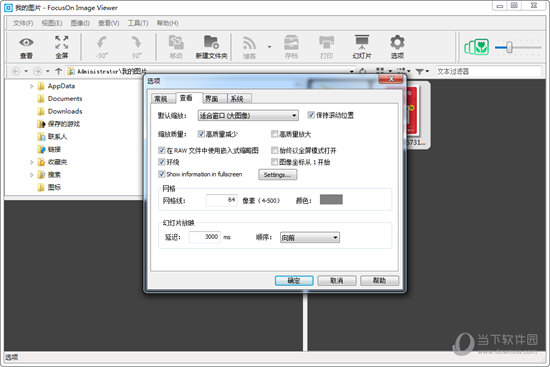Viewport: 550px width, 367px height.
Task: Expand the 收藏夹 folder node
Action: click(32, 162)
